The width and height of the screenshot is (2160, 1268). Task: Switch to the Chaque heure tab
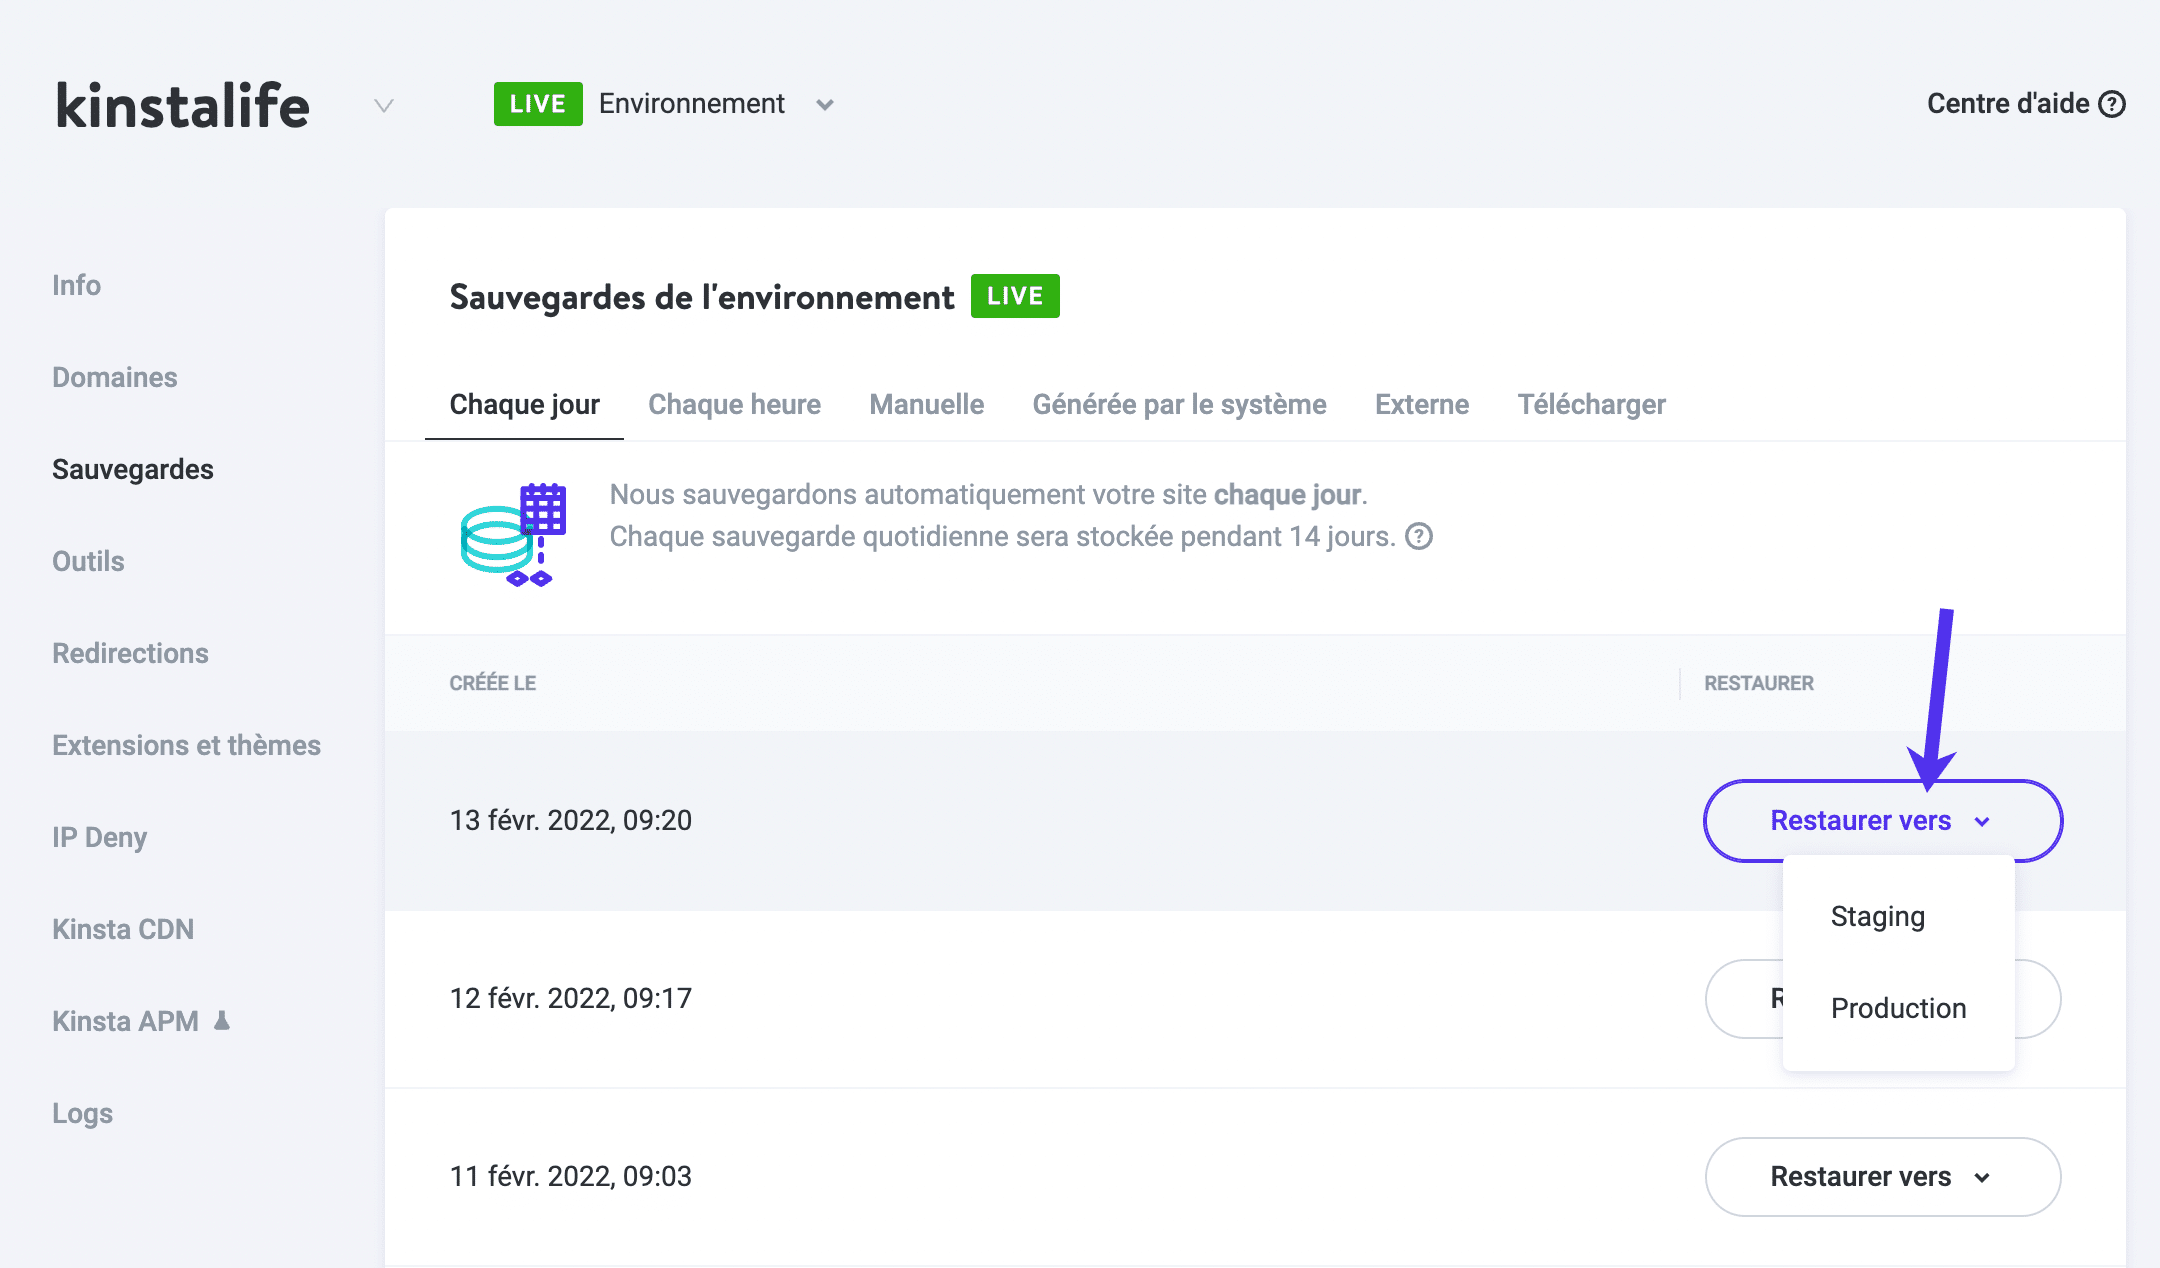pos(735,404)
